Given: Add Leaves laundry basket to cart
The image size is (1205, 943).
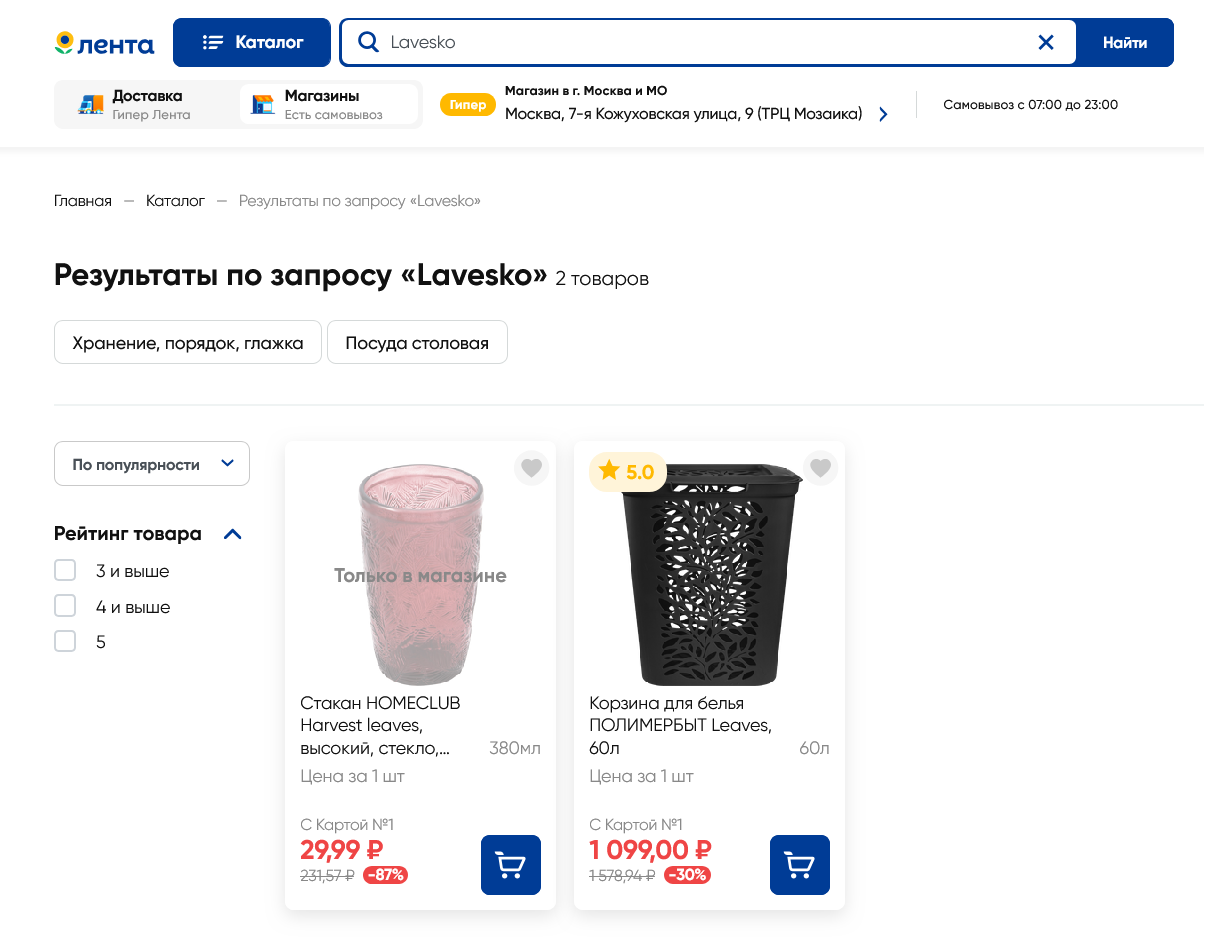Looking at the screenshot, I should pos(799,865).
